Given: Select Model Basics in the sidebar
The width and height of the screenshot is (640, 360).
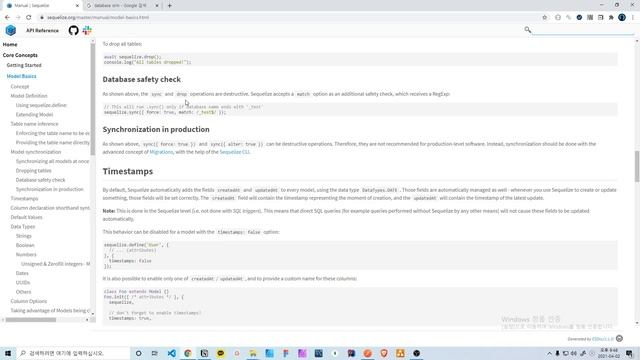Looking at the screenshot, I should 21,76.
